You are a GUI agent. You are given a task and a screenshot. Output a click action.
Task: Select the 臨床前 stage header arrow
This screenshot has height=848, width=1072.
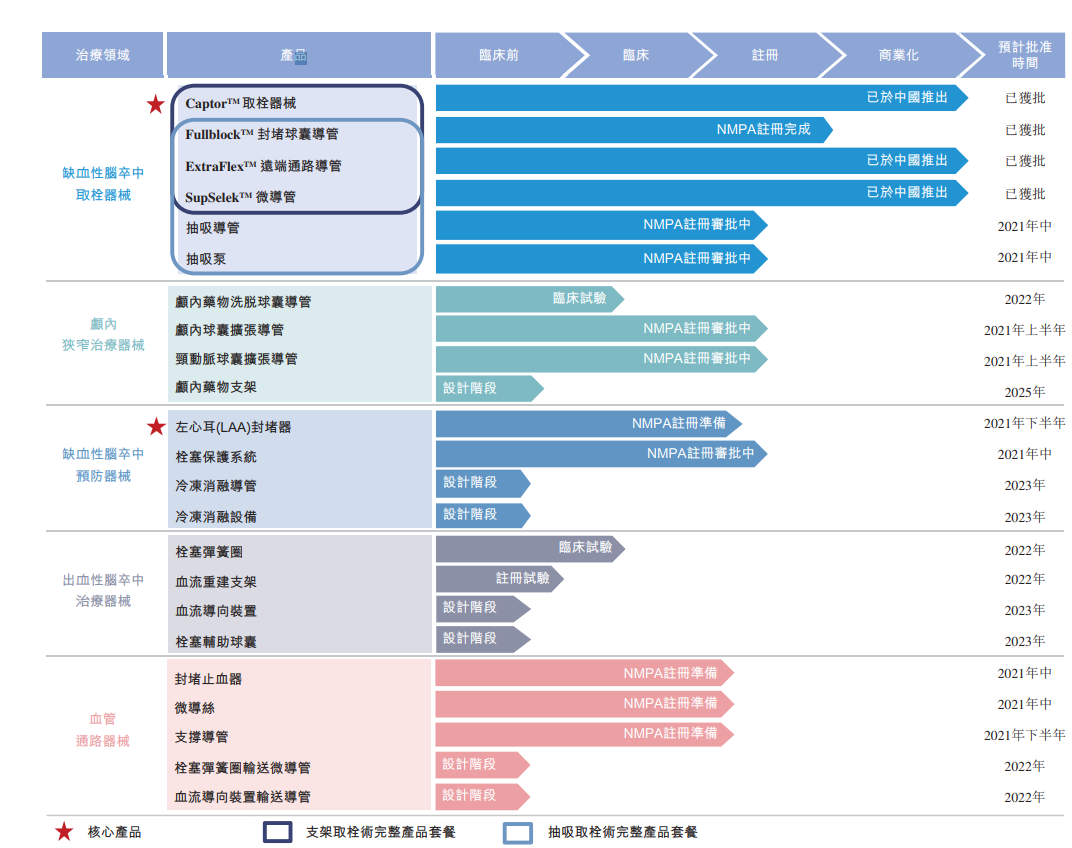click(499, 55)
